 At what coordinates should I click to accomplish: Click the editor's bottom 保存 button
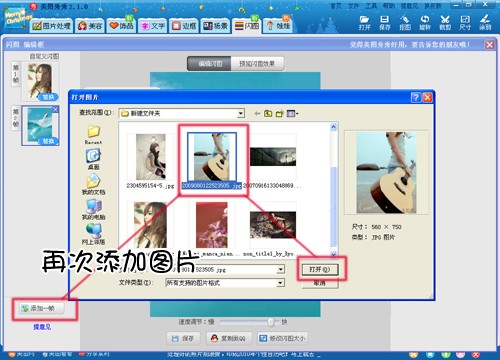coord(183,338)
